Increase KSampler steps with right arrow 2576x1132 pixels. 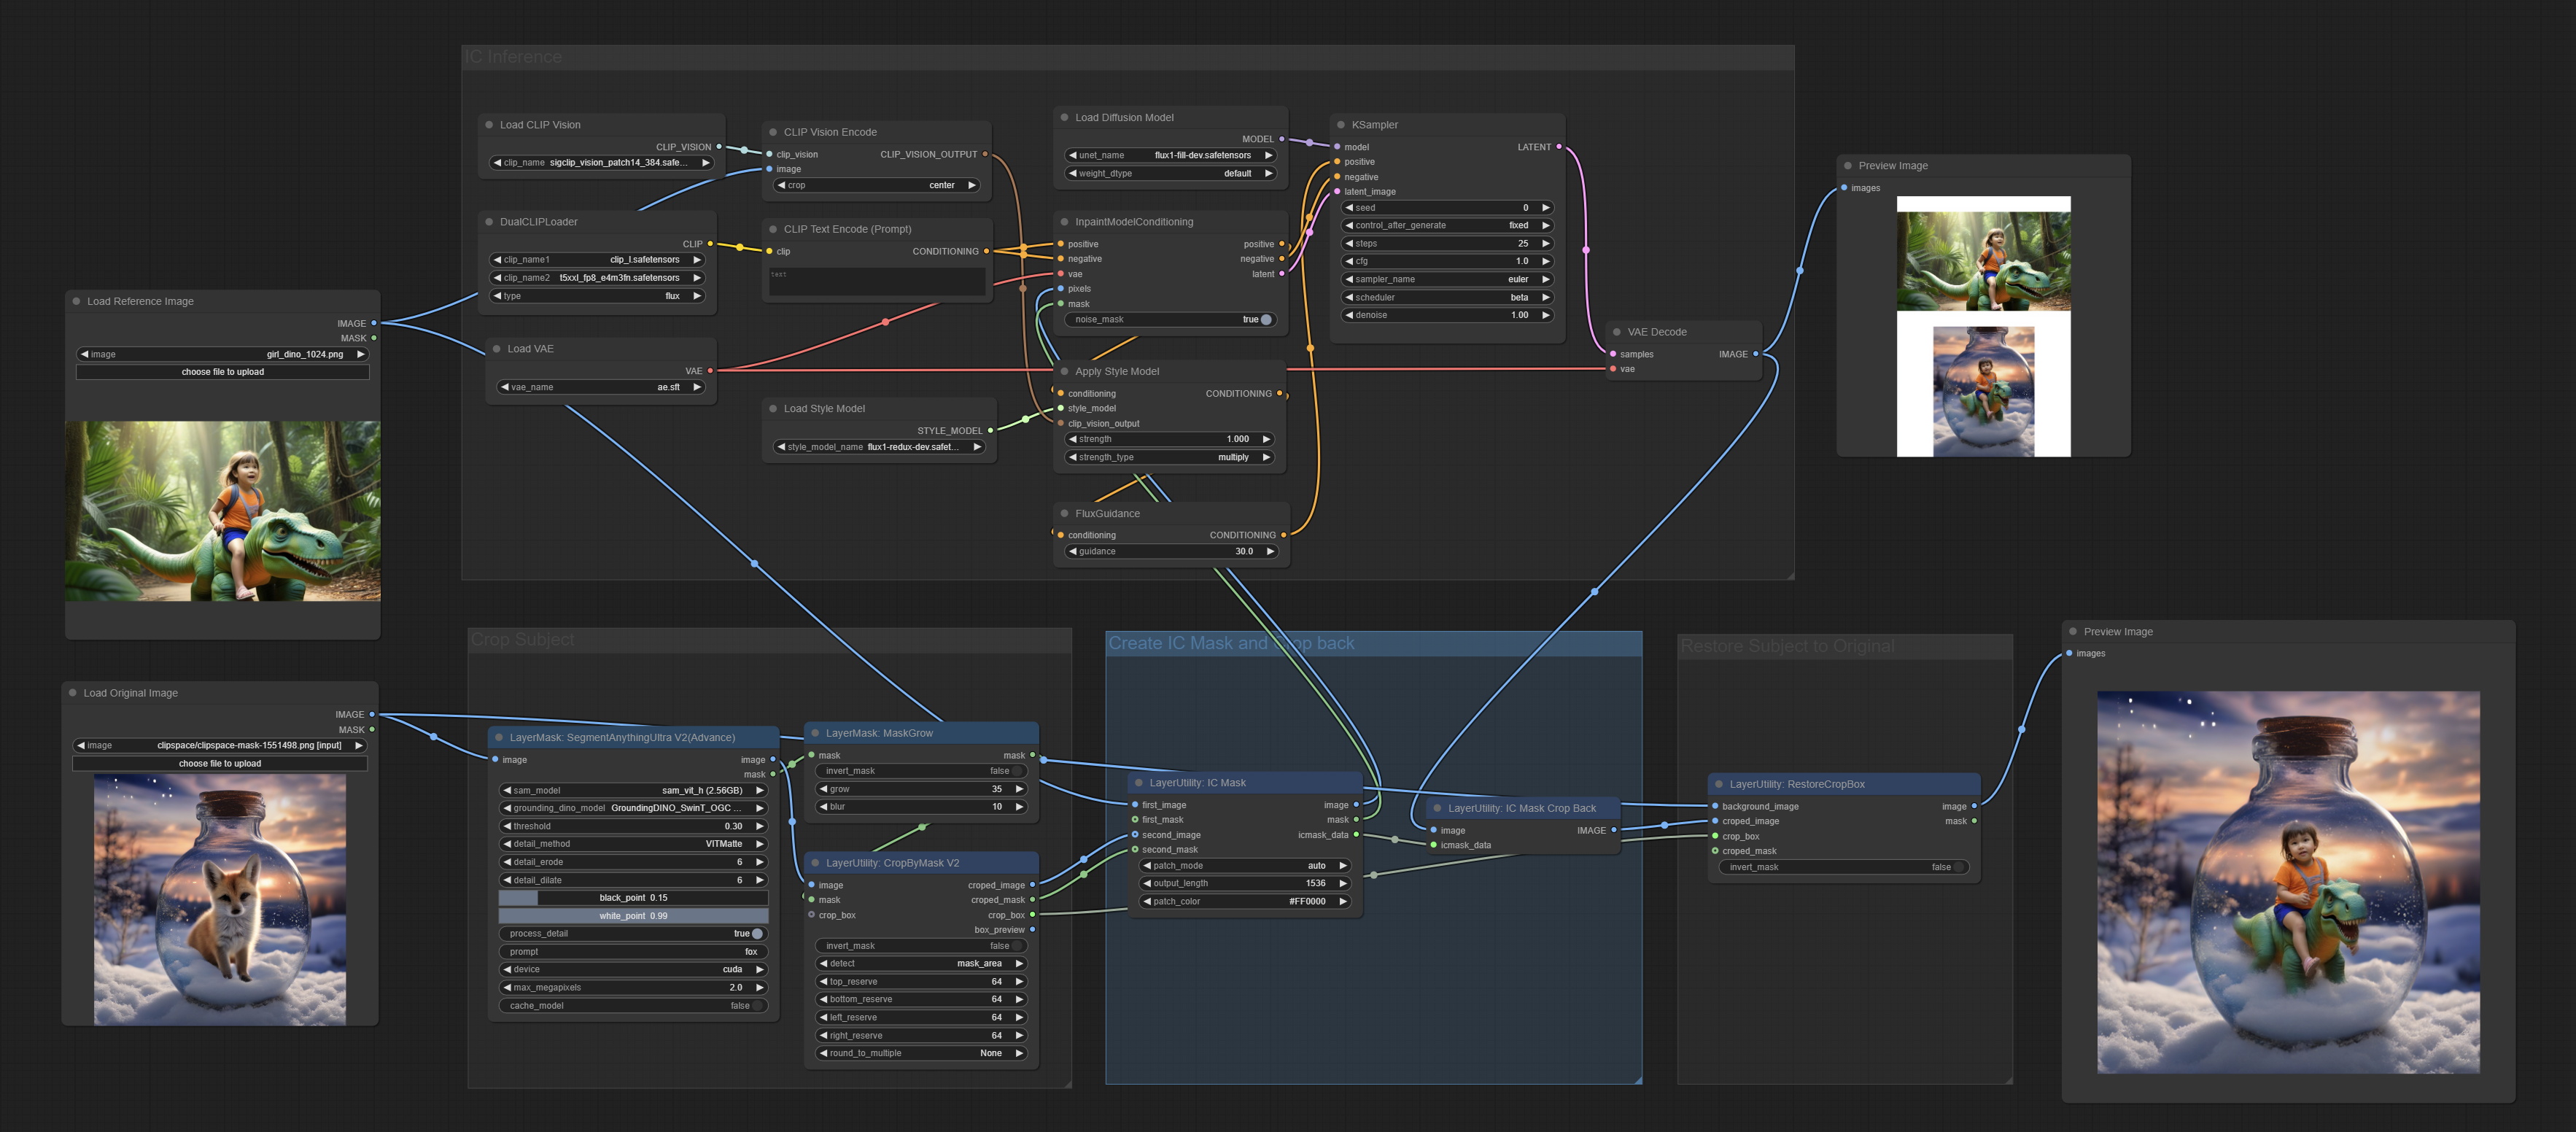tap(1545, 244)
